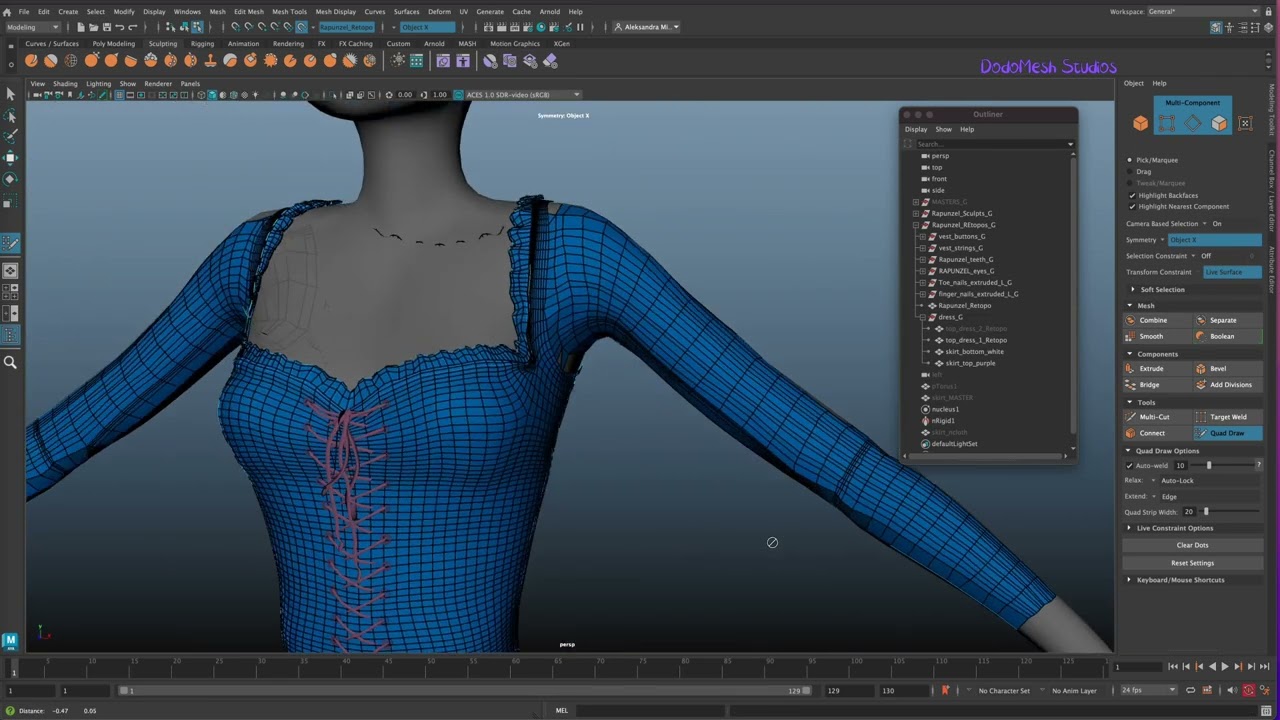Toggle the Live Surface transform constraint
The height and width of the screenshot is (720, 1280).
click(x=1232, y=272)
